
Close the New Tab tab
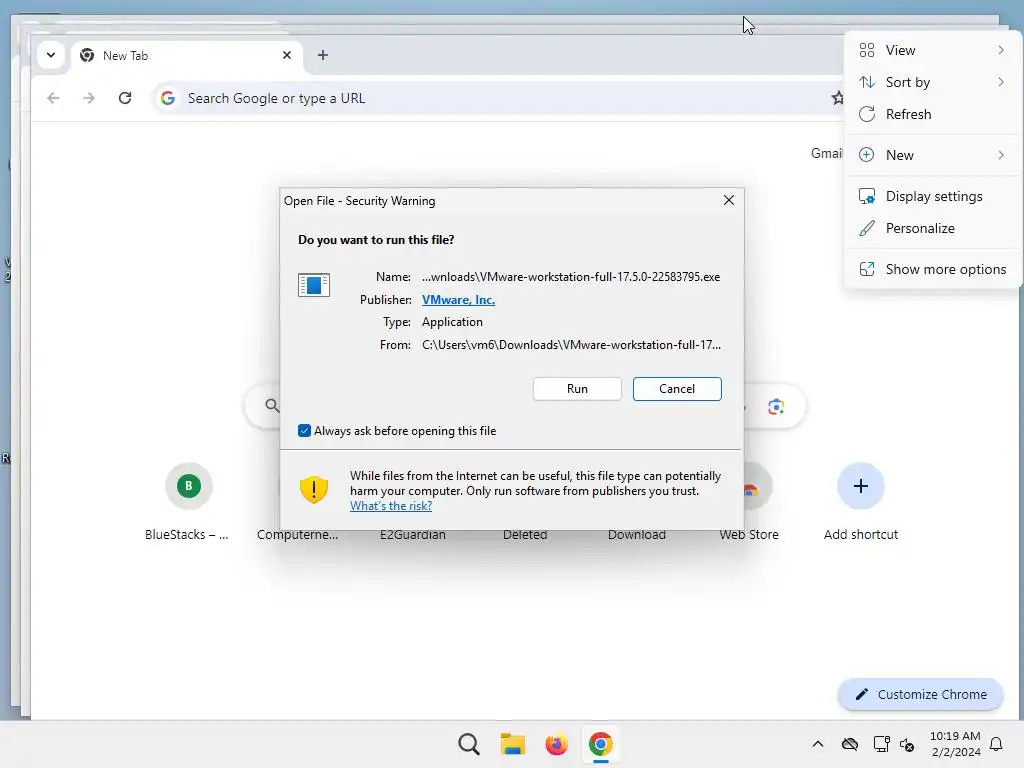(287, 55)
